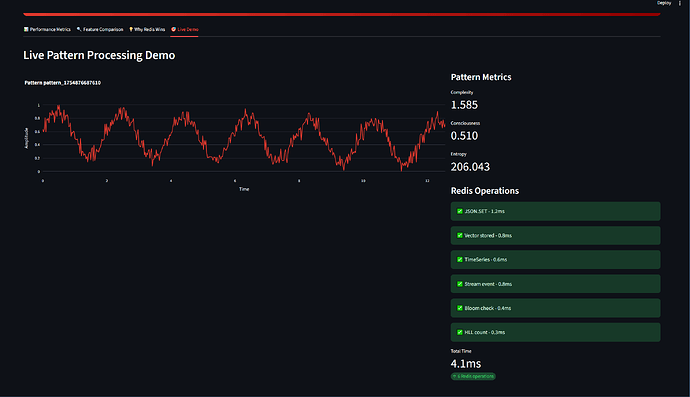Click the Bloom check checkmark icon
This screenshot has height=397, width=690.
(x=460, y=308)
